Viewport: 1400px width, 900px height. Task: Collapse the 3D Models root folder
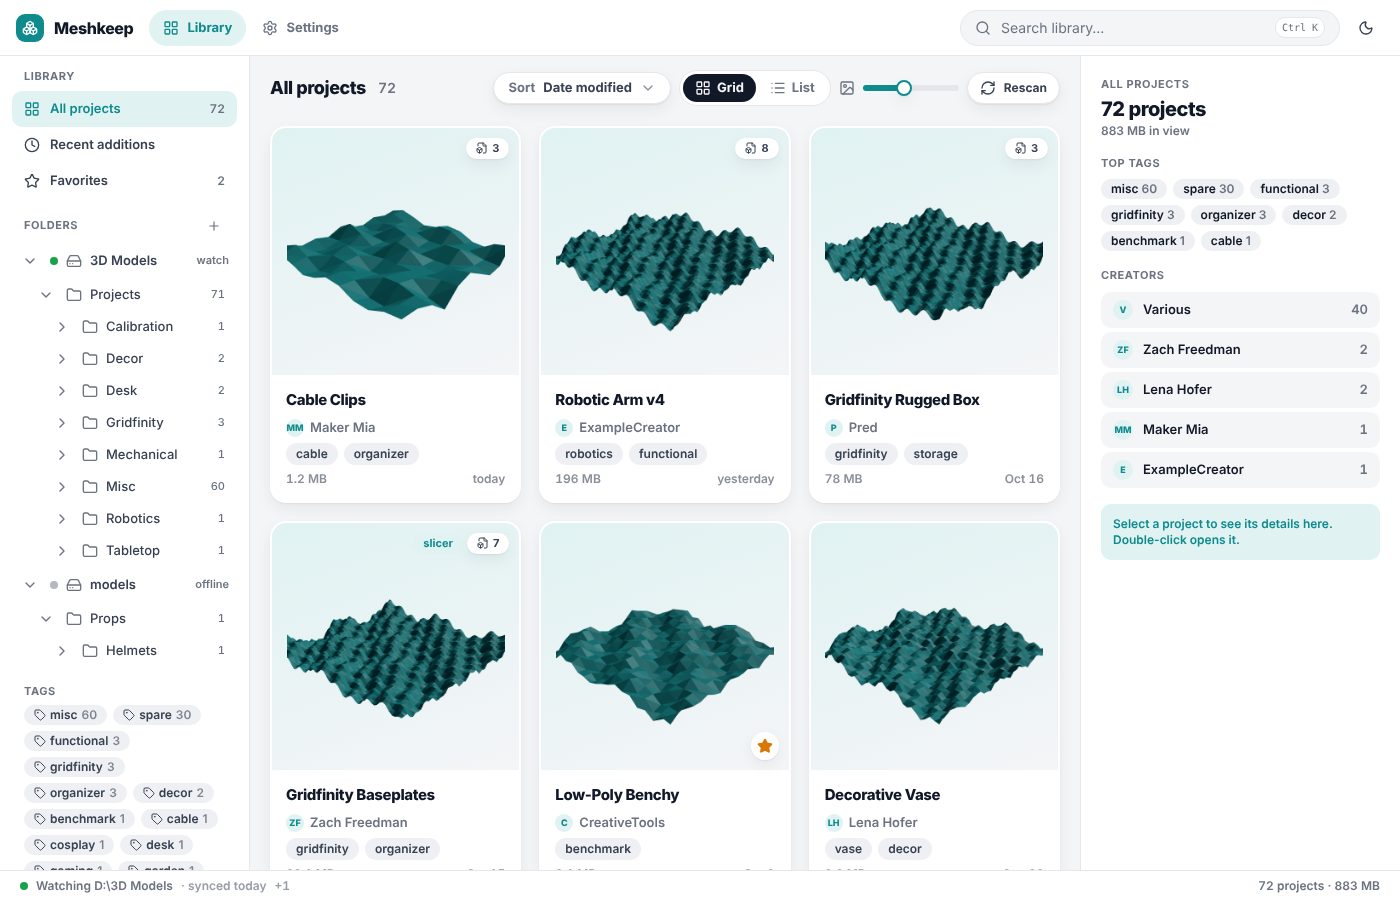(30, 261)
